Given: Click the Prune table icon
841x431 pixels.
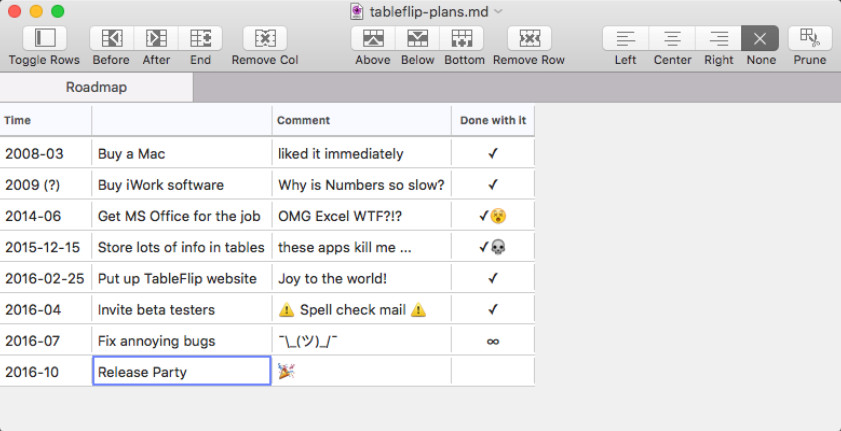Looking at the screenshot, I should pos(810,38).
